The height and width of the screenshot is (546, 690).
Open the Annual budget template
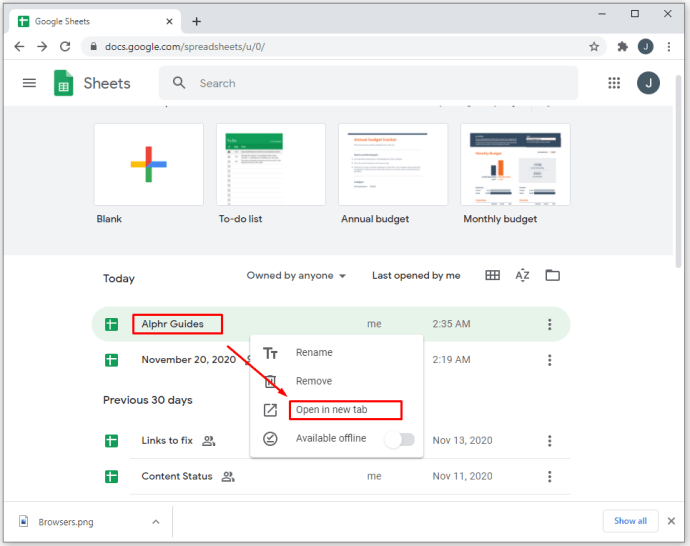pos(393,165)
